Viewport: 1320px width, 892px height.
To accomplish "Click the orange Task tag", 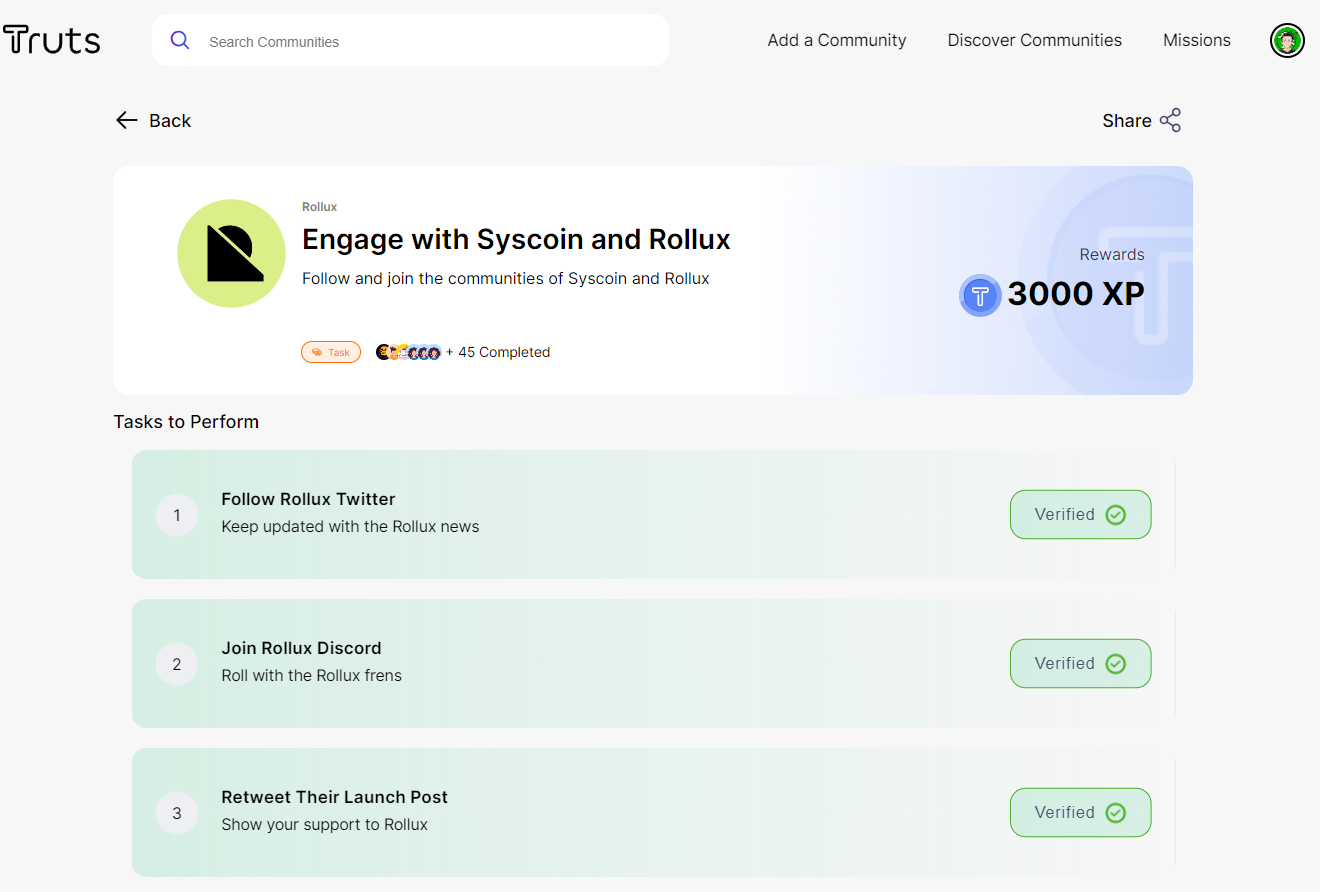I will 331,352.
